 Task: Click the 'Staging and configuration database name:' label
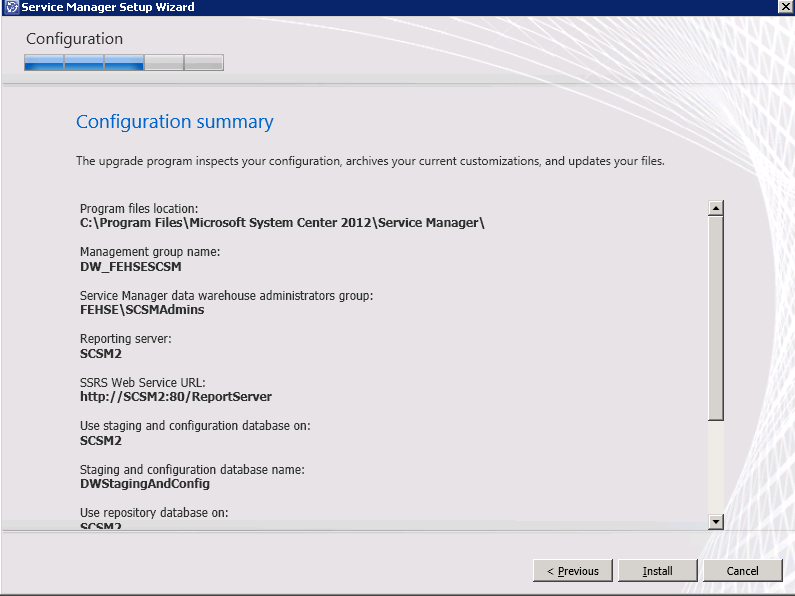[x=192, y=470]
